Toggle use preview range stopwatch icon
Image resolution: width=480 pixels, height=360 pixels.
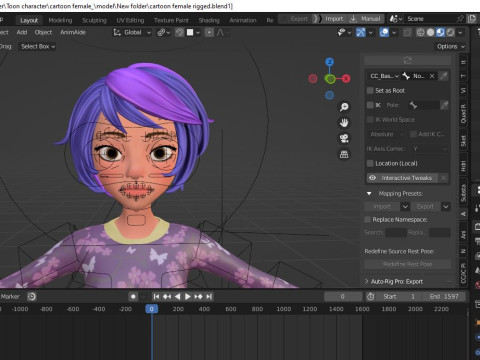pyautogui.click(x=371, y=296)
